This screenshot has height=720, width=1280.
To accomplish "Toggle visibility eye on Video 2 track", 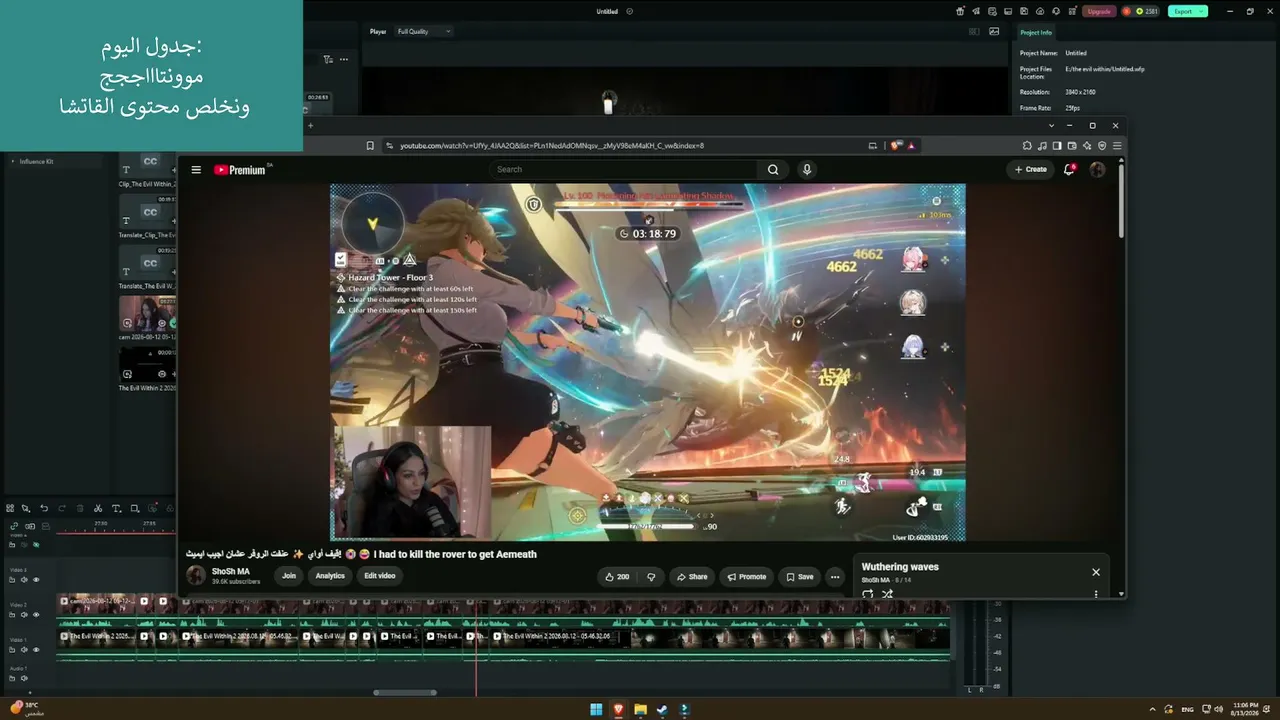I will click(x=36, y=615).
